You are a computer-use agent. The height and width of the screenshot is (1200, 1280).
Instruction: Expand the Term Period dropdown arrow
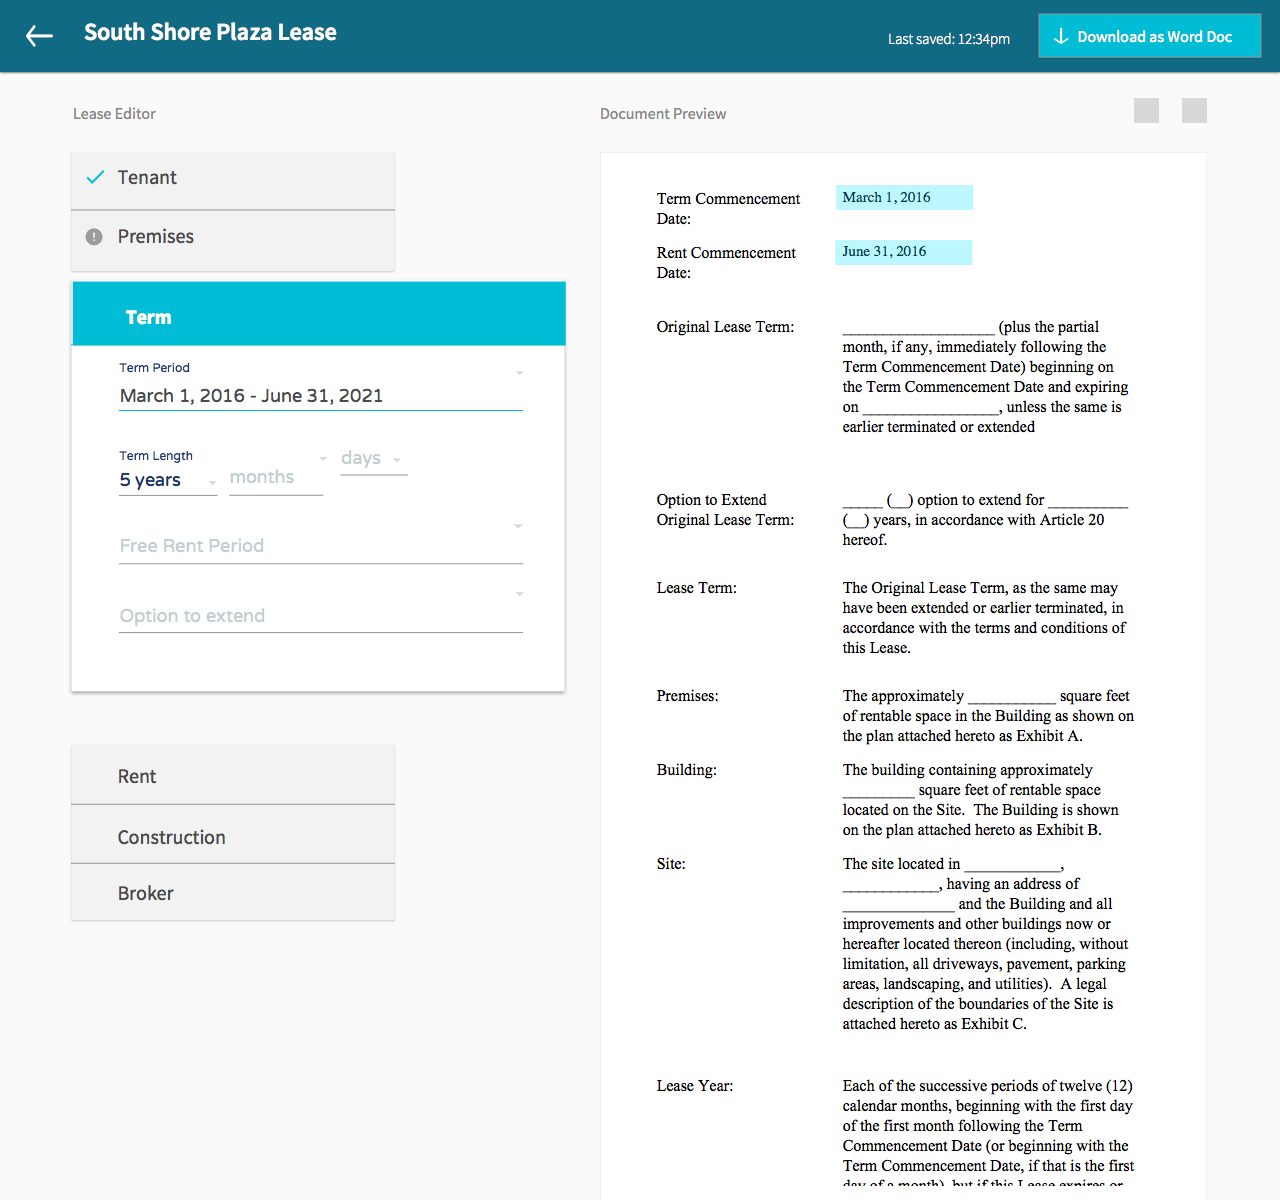point(519,373)
